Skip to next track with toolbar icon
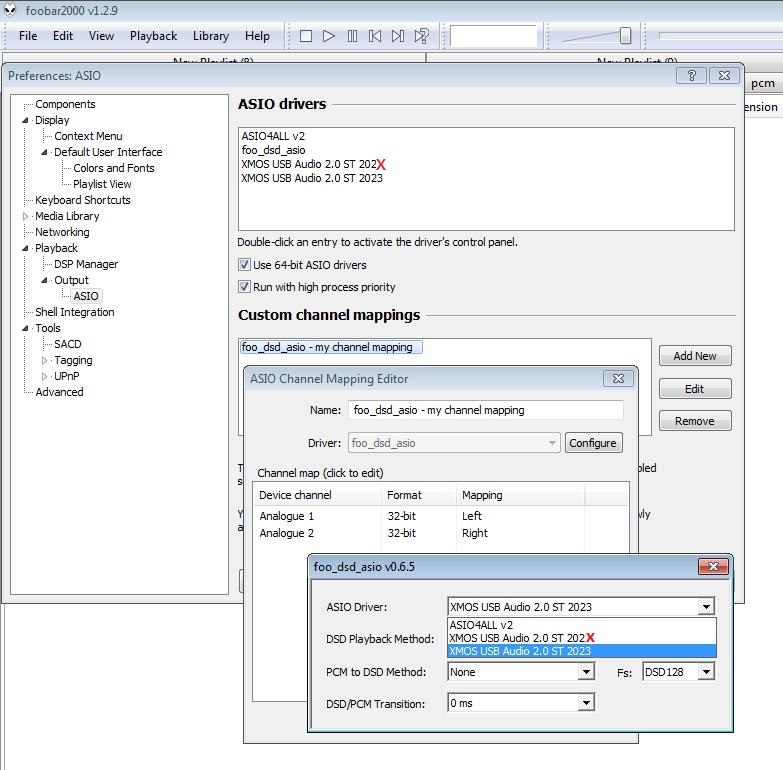783x770 pixels. click(x=398, y=36)
